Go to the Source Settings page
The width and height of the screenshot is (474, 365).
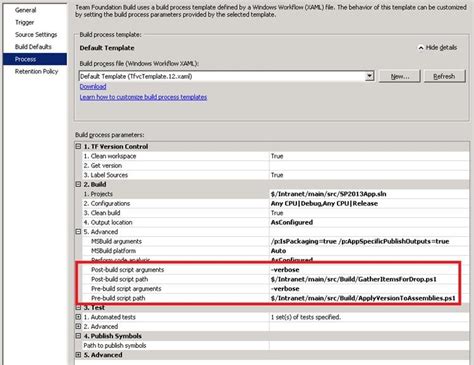36,35
